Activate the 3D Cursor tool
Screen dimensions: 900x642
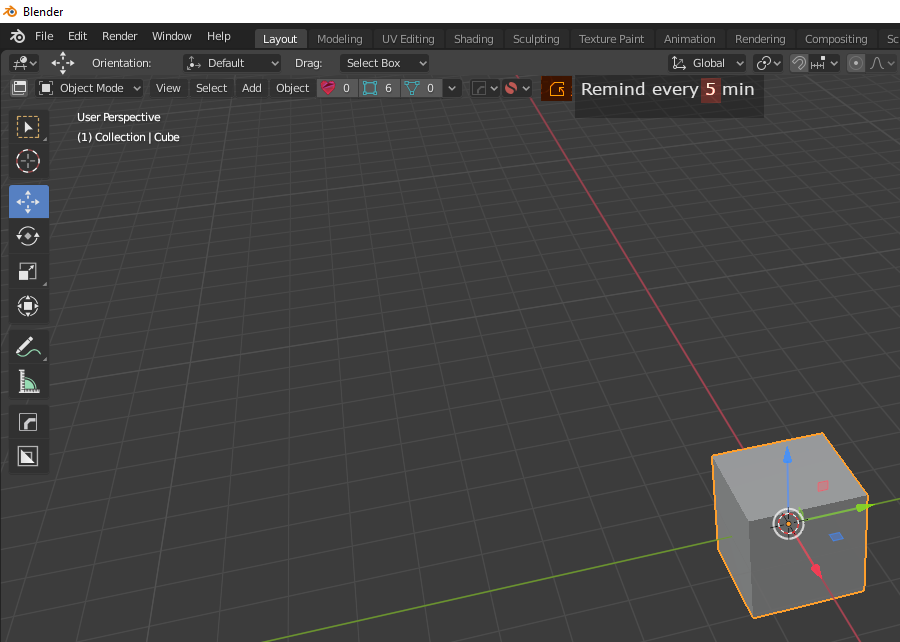(28, 161)
